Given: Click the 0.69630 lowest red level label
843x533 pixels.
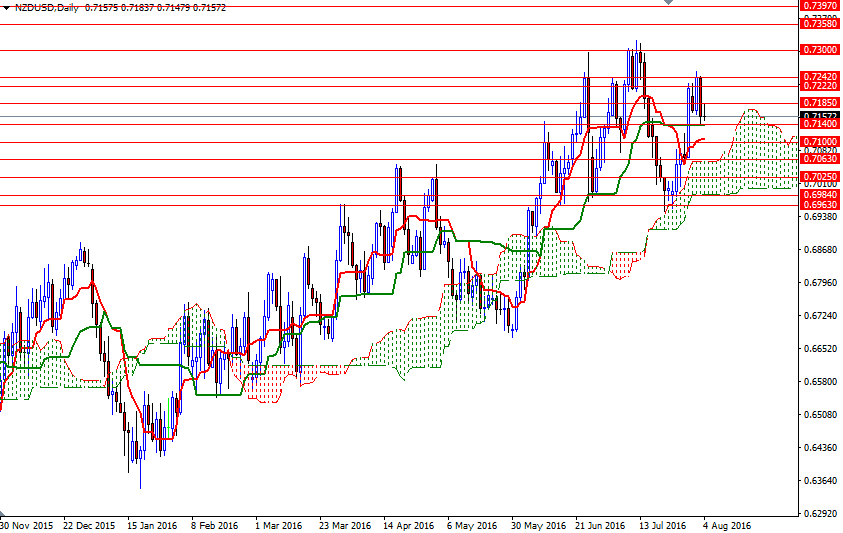Looking at the screenshot, I should 820,206.
